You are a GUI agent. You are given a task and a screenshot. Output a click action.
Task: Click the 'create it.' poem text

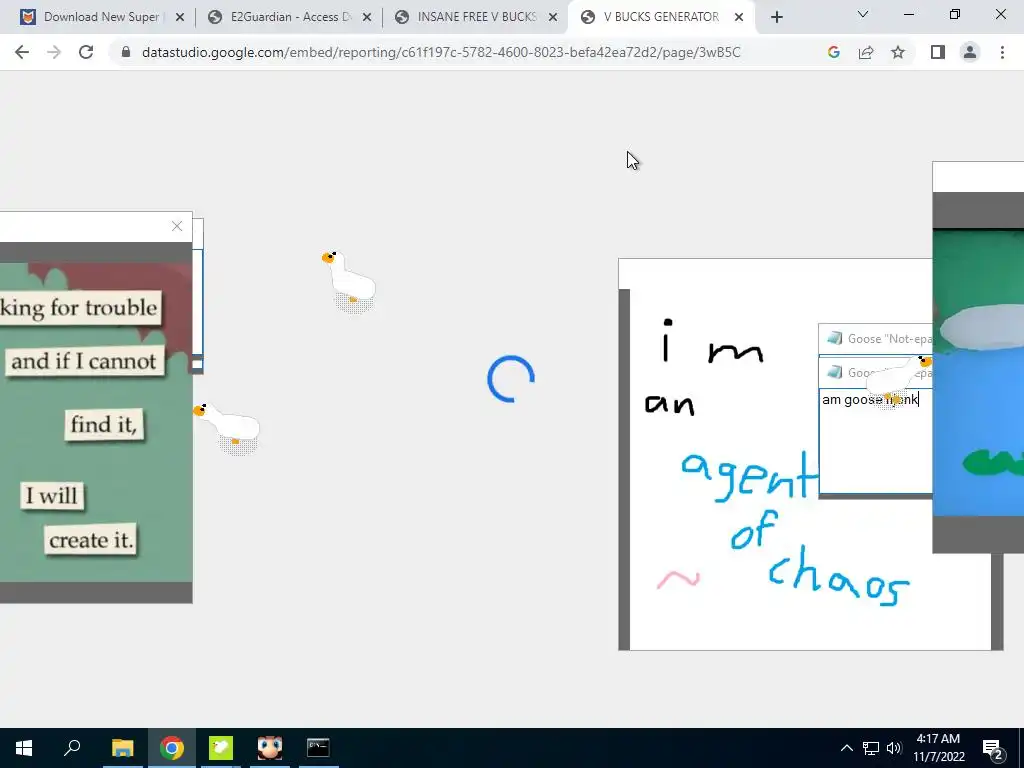tap(91, 540)
